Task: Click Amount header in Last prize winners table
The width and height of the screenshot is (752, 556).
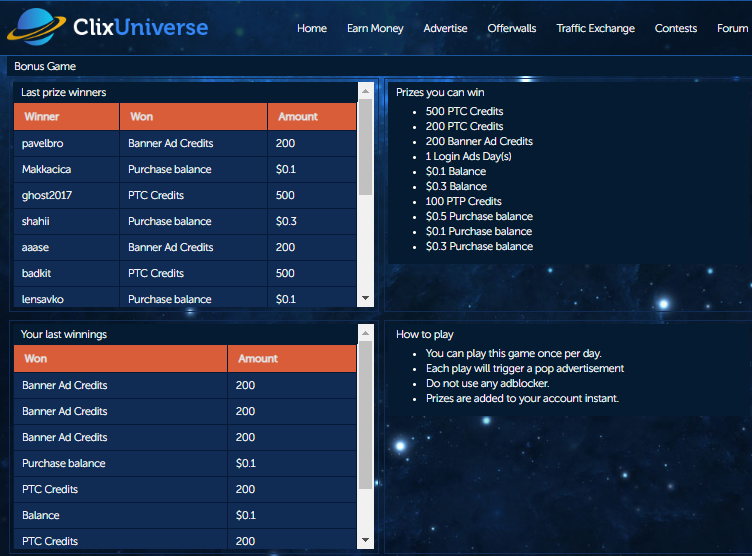Action: 297,117
